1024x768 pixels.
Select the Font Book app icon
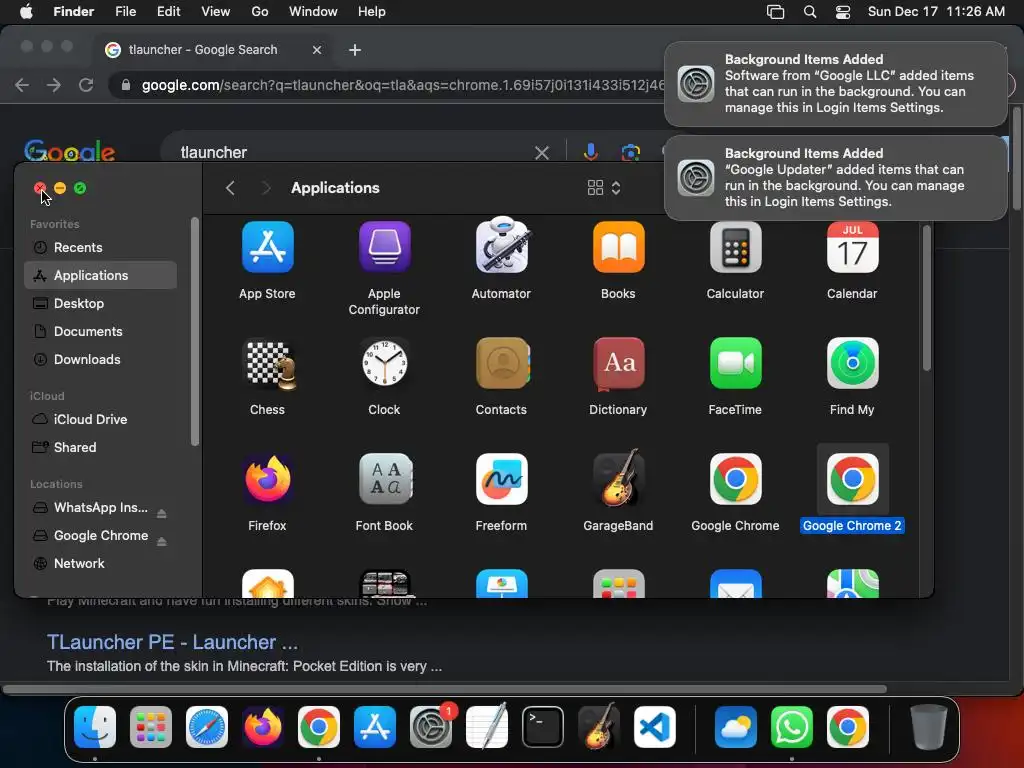pos(384,479)
